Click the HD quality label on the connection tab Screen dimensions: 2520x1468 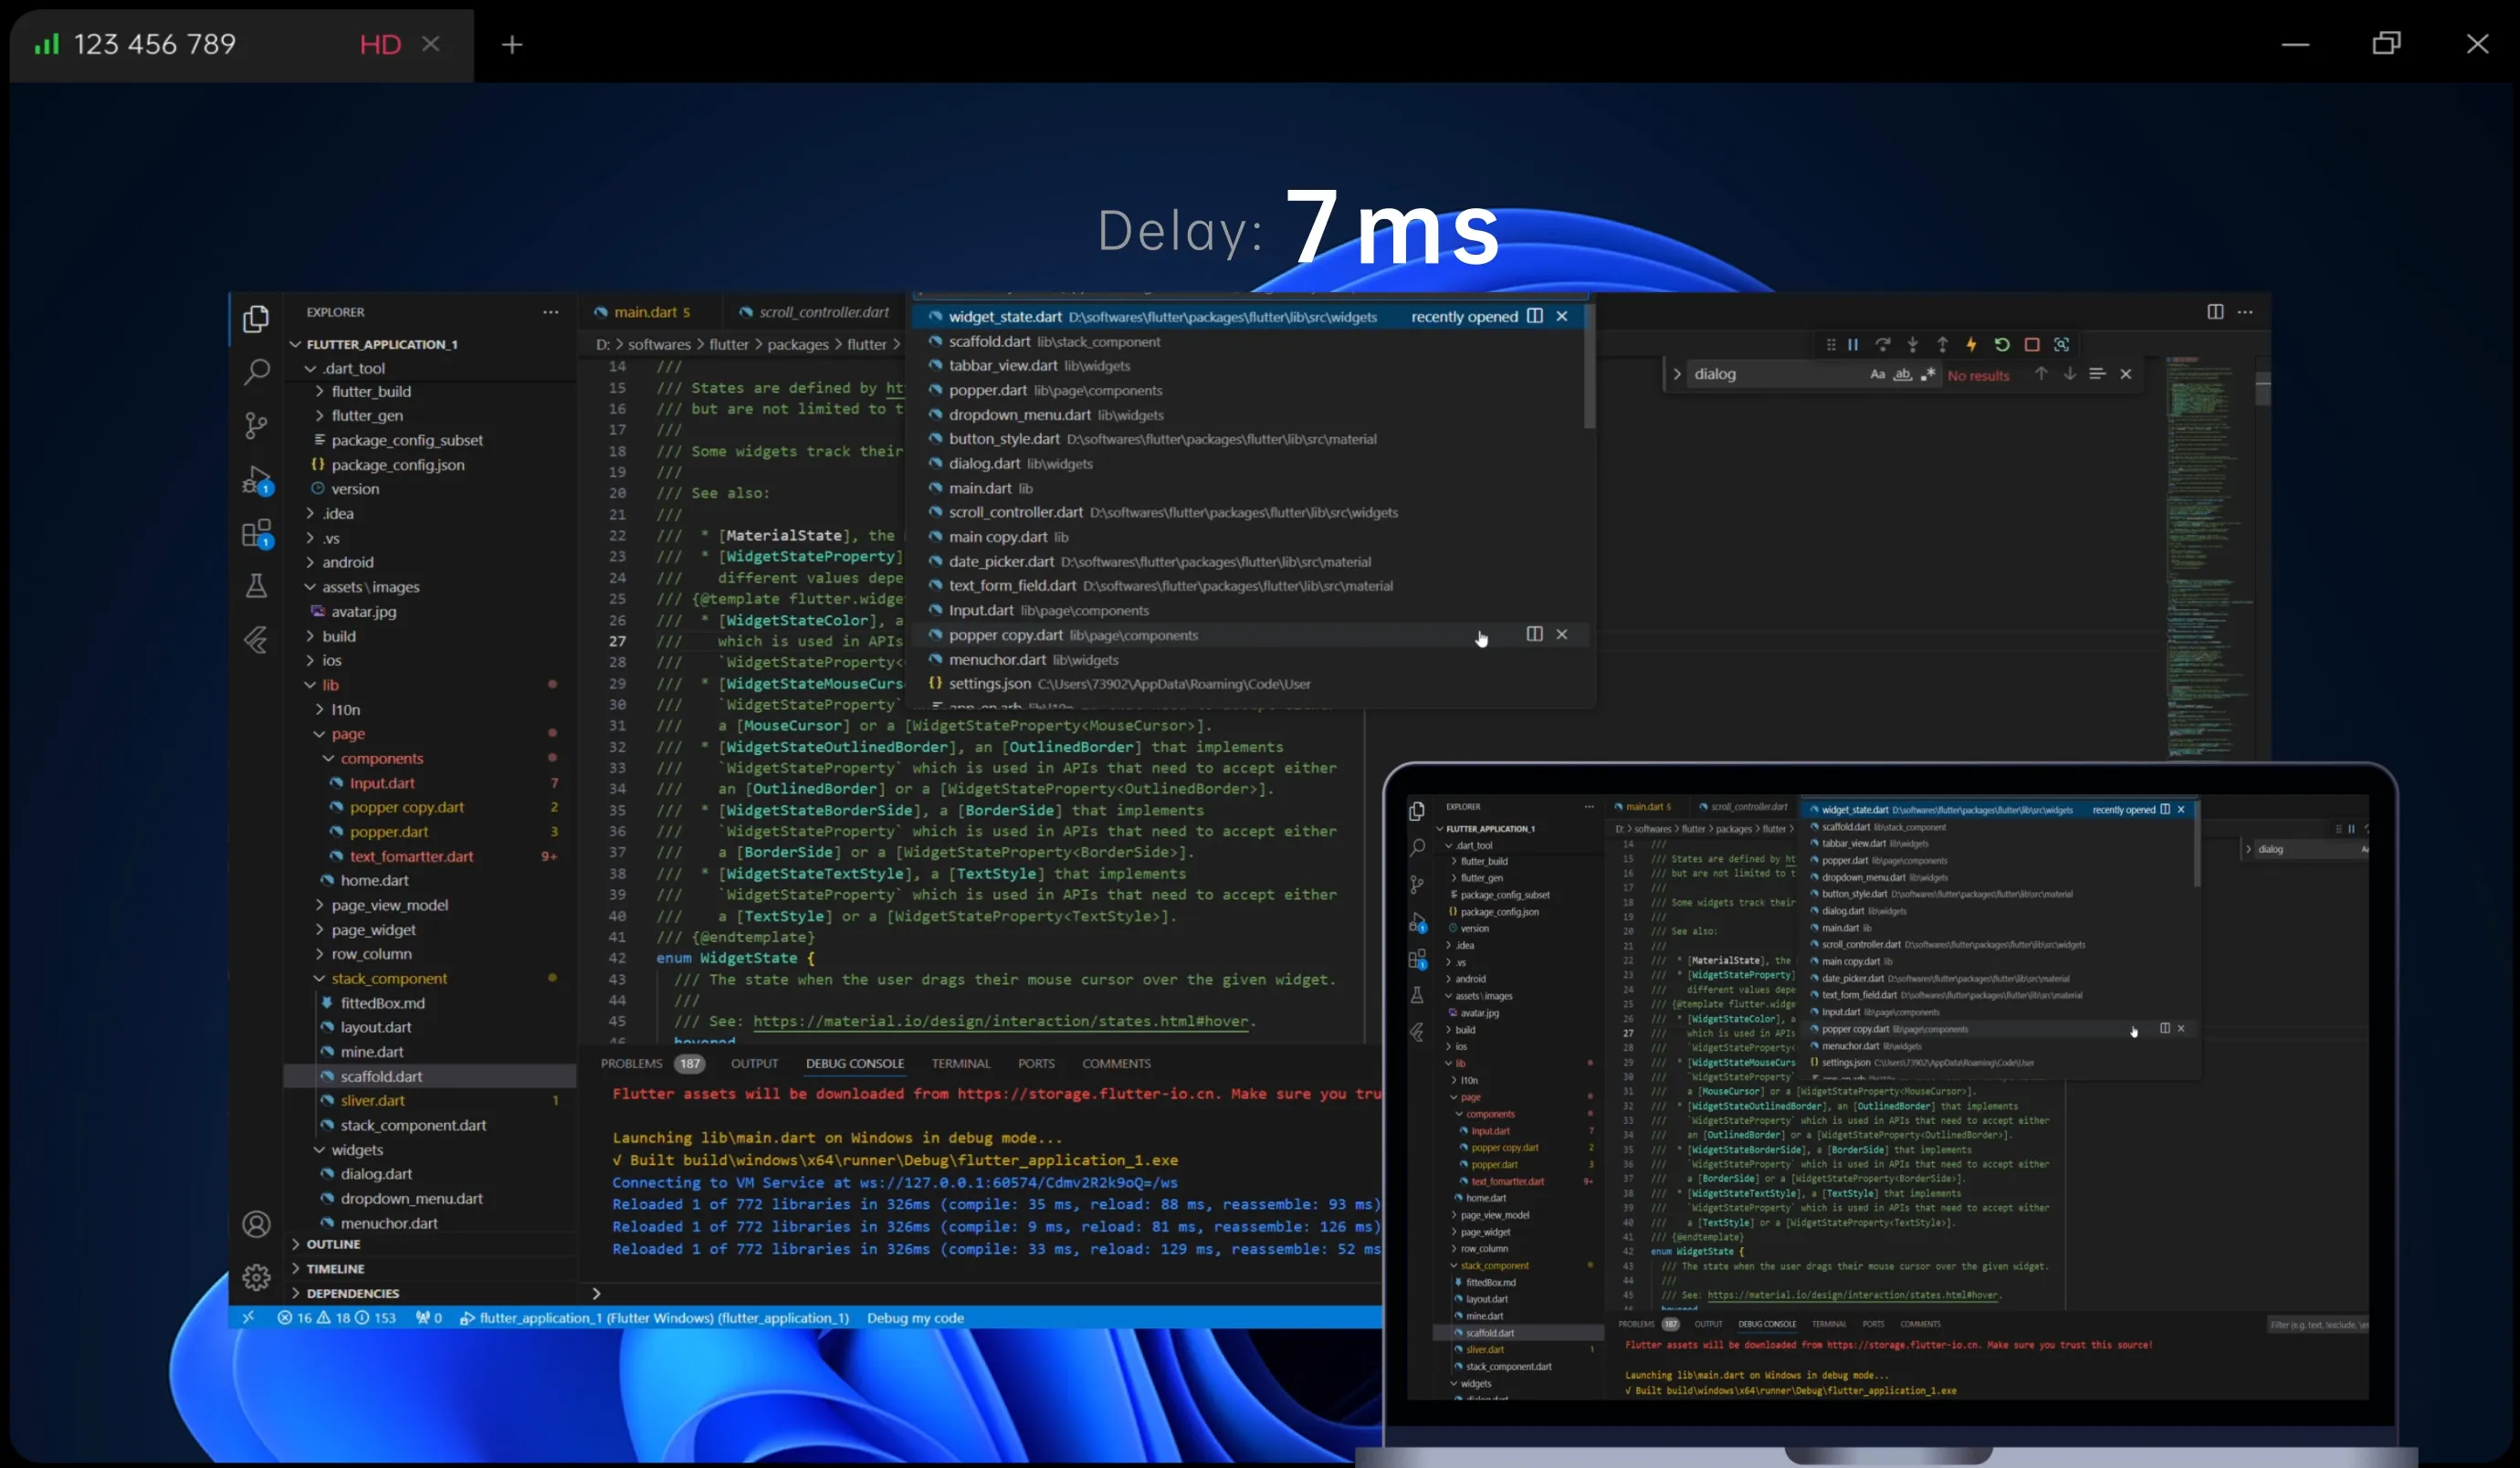tap(380, 44)
